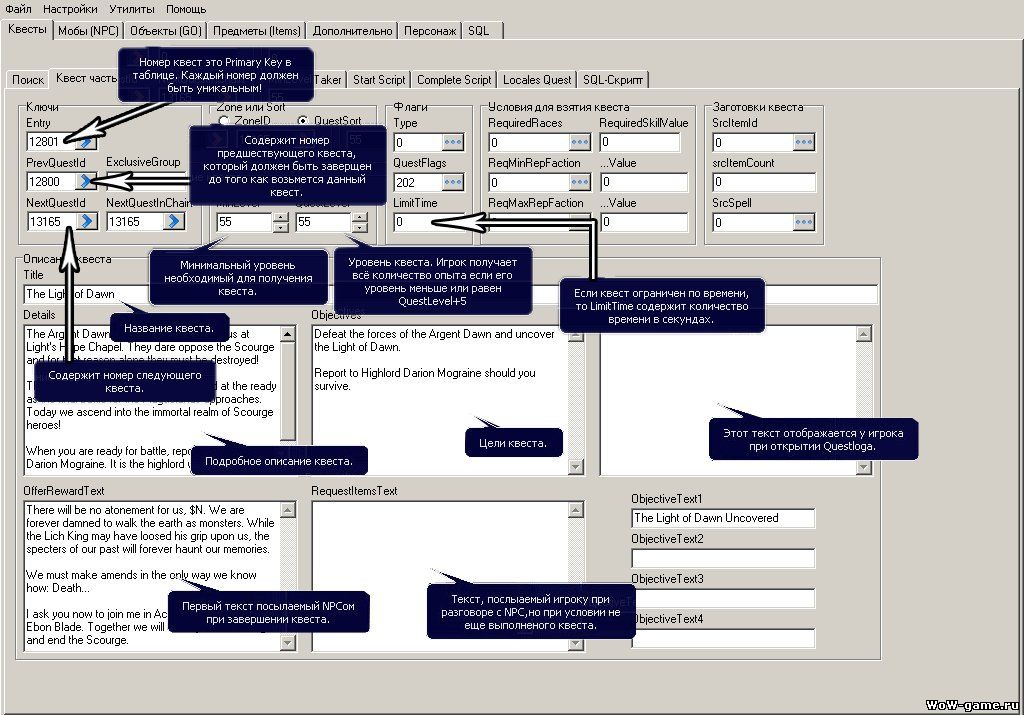Open the Locales Quest sub-tab
Screen dimensions: 1024x715
pyautogui.click(x=537, y=80)
